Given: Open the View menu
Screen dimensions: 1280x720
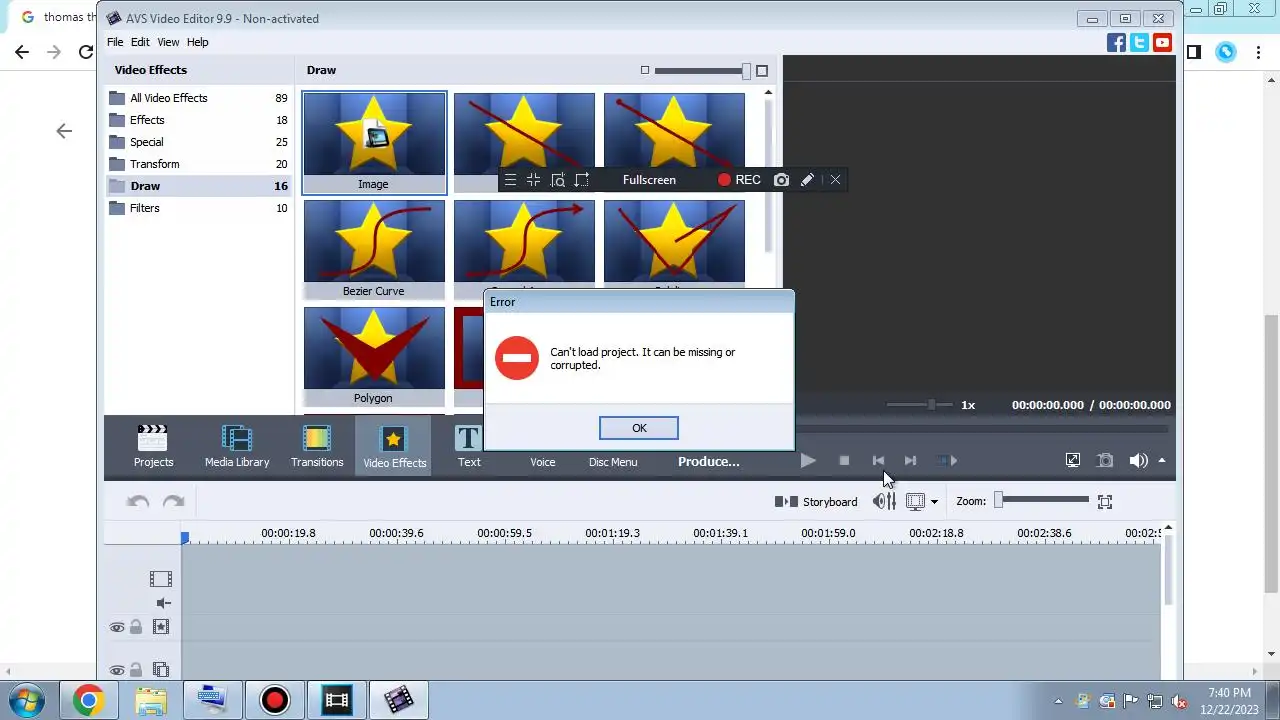Looking at the screenshot, I should pyautogui.click(x=168, y=42).
